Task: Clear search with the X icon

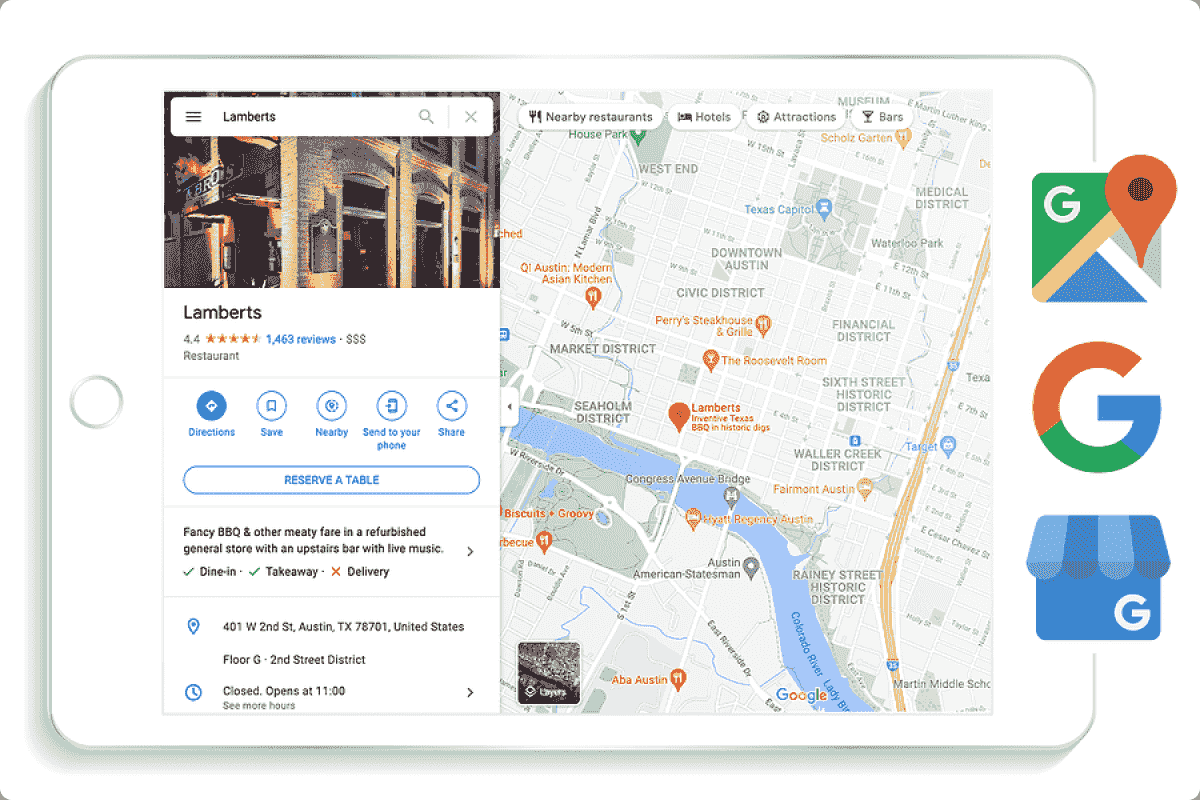Action: (471, 117)
